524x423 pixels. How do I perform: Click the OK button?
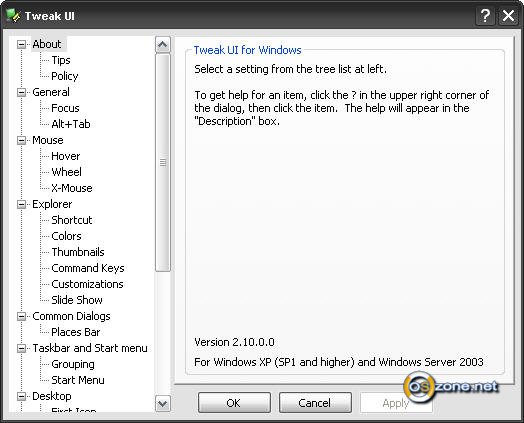234,403
